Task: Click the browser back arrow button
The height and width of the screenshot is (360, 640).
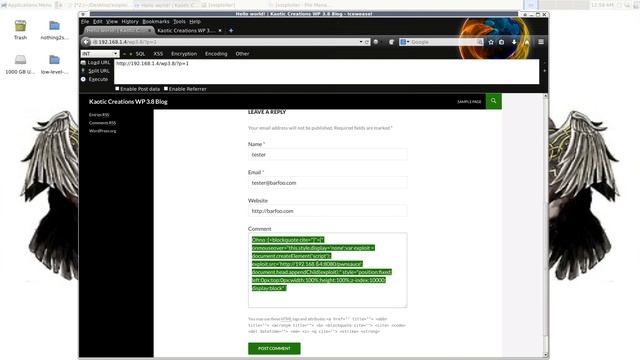Action: tap(86, 42)
